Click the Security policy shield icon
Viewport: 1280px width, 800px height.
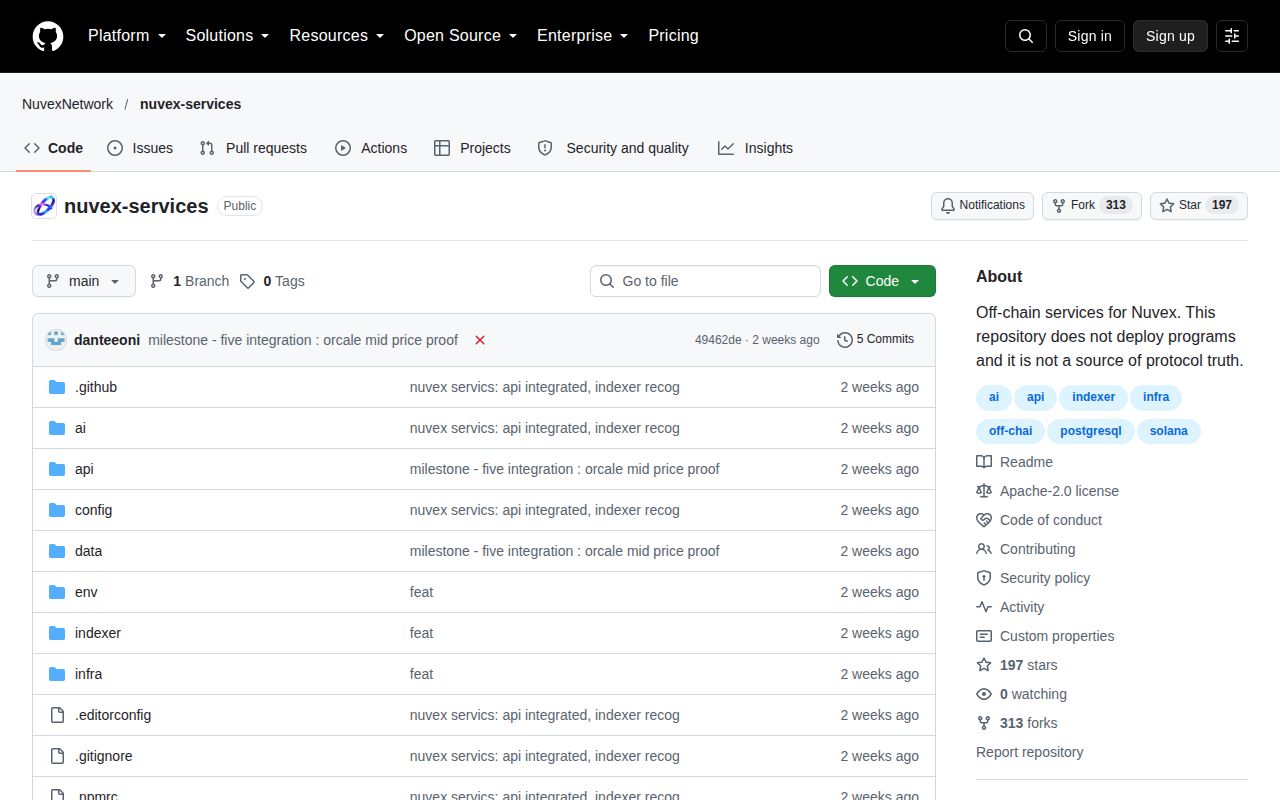(x=984, y=578)
